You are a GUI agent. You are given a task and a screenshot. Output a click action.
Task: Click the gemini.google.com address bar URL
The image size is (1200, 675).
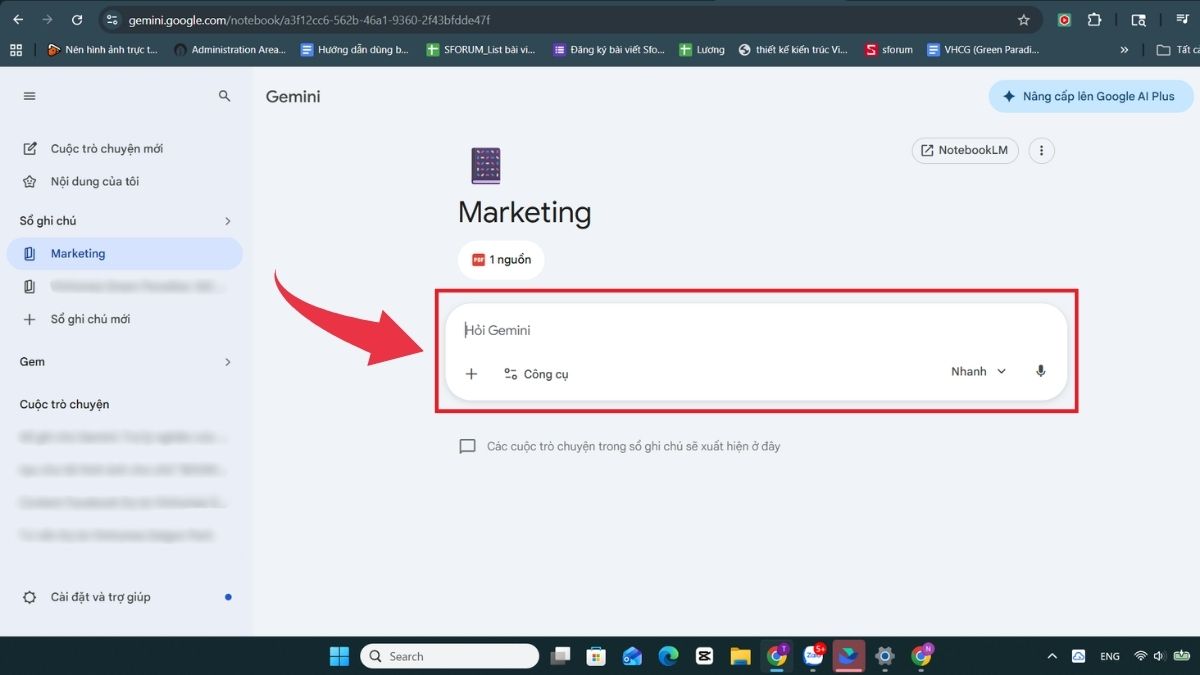[309, 20]
